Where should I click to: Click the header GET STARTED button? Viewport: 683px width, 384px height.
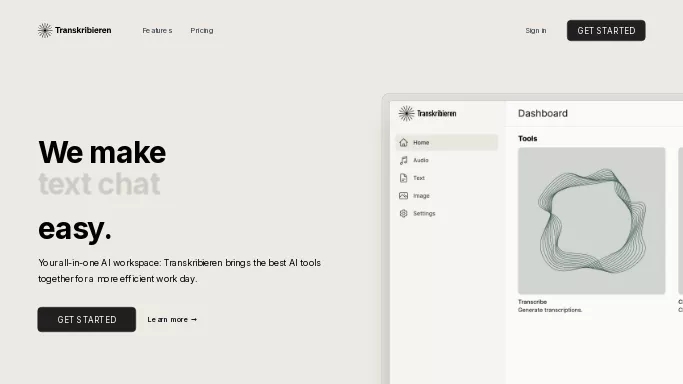pyautogui.click(x=606, y=30)
